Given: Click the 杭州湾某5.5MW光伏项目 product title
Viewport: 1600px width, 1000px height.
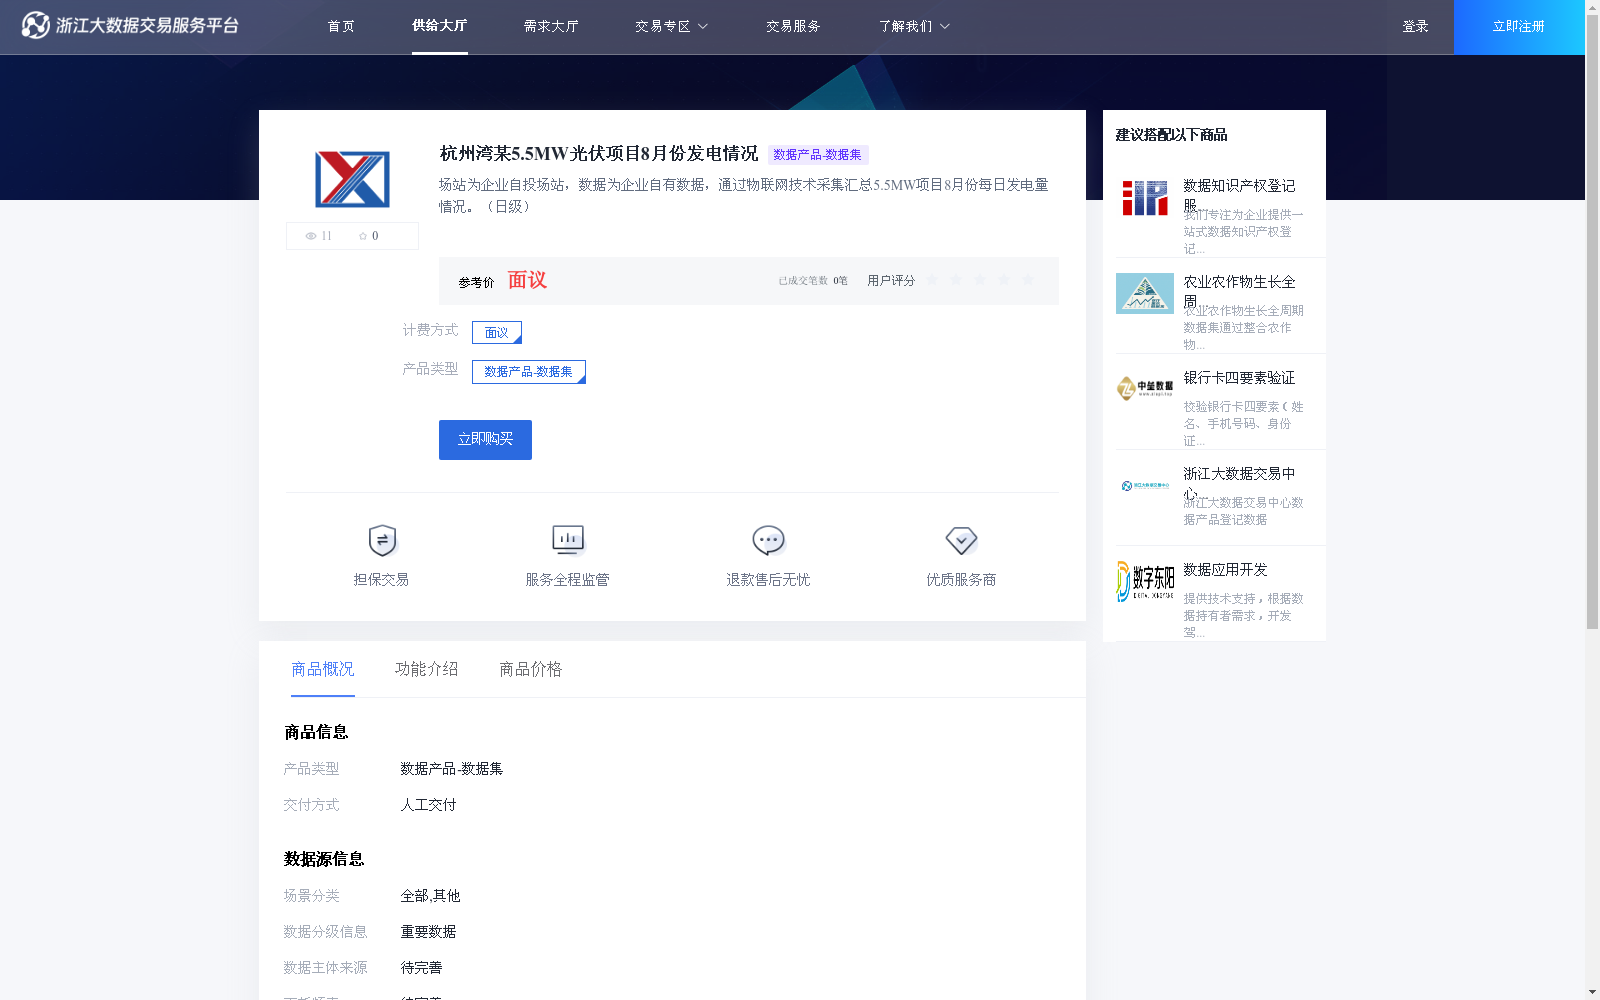Looking at the screenshot, I should coord(599,154).
